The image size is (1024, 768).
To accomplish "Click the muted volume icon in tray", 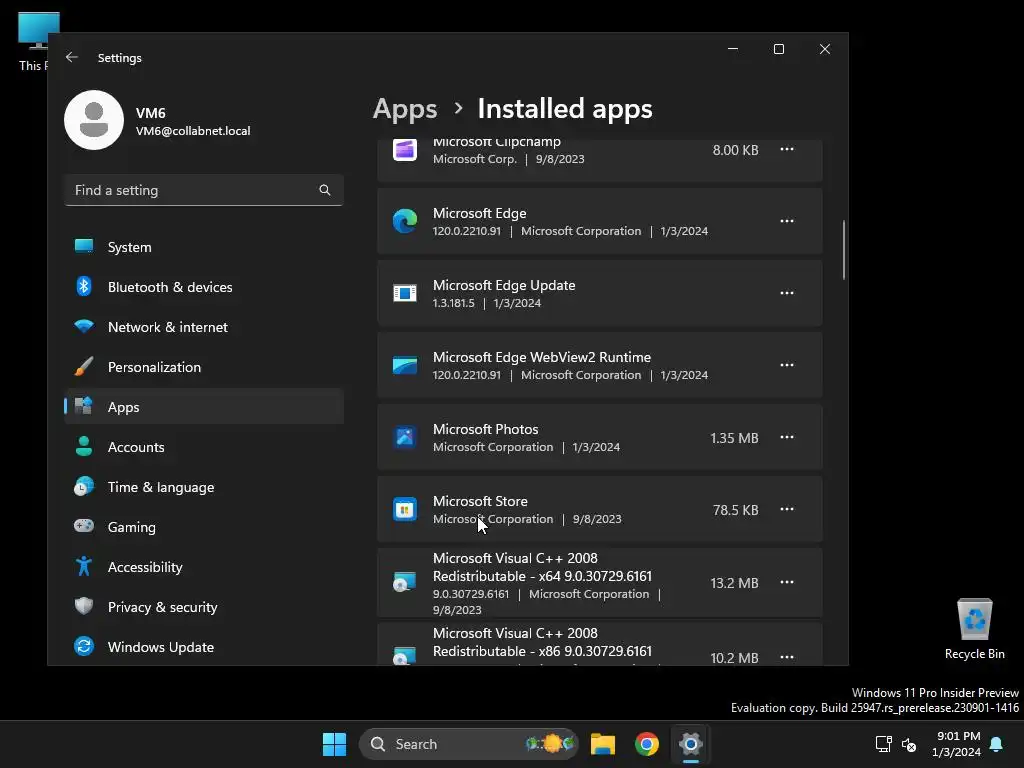I will pos(908,744).
